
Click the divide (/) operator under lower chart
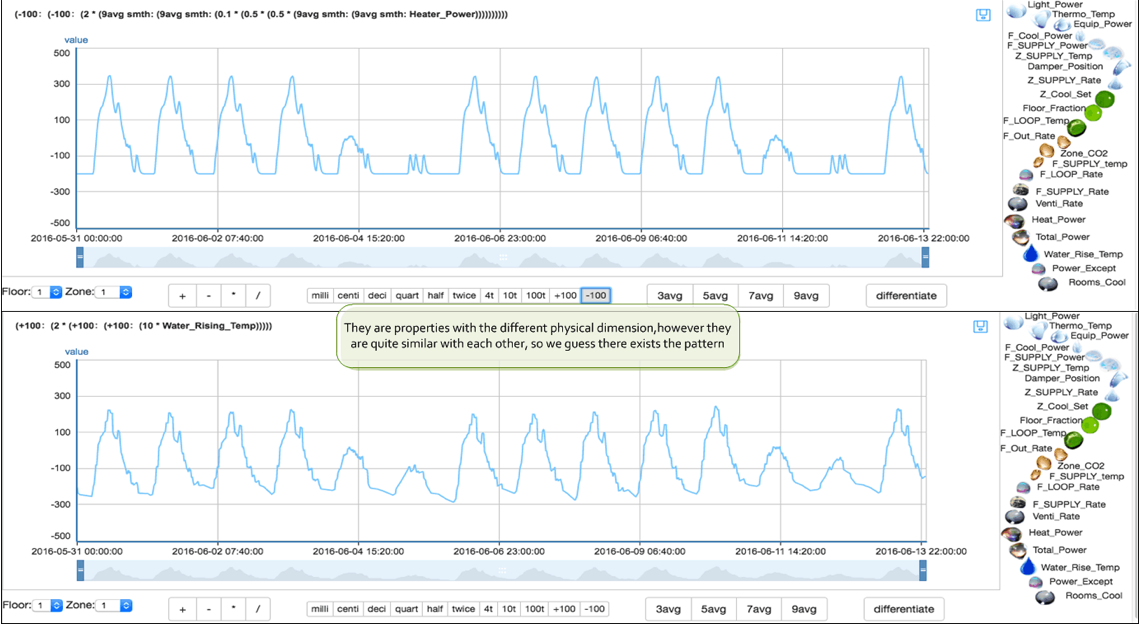coord(257,609)
